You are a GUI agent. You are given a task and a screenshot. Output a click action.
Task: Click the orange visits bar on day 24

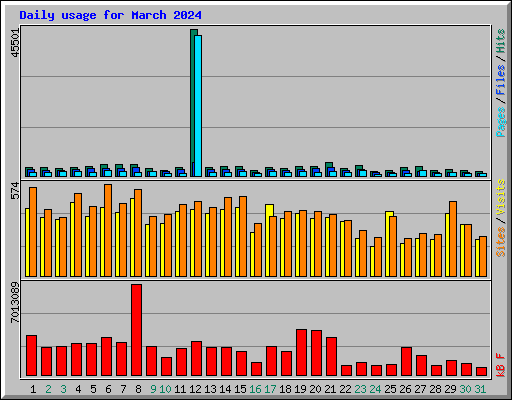[x=378, y=257]
